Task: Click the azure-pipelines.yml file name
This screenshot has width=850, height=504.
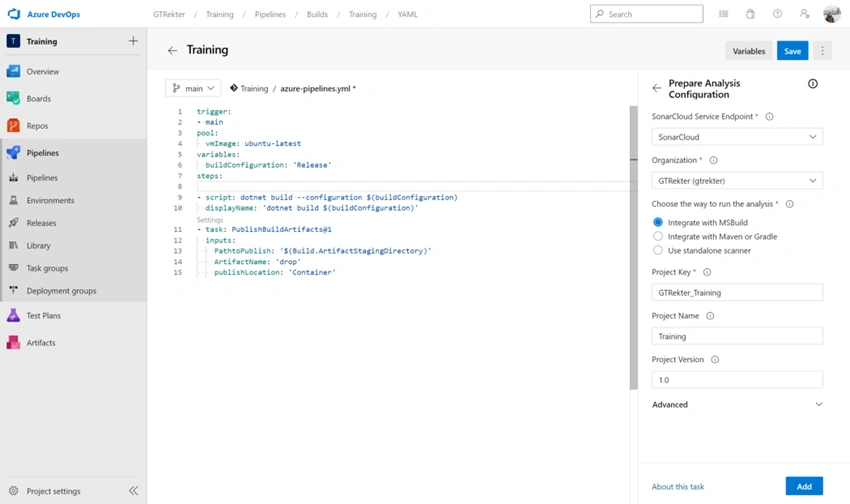Action: click(315, 88)
